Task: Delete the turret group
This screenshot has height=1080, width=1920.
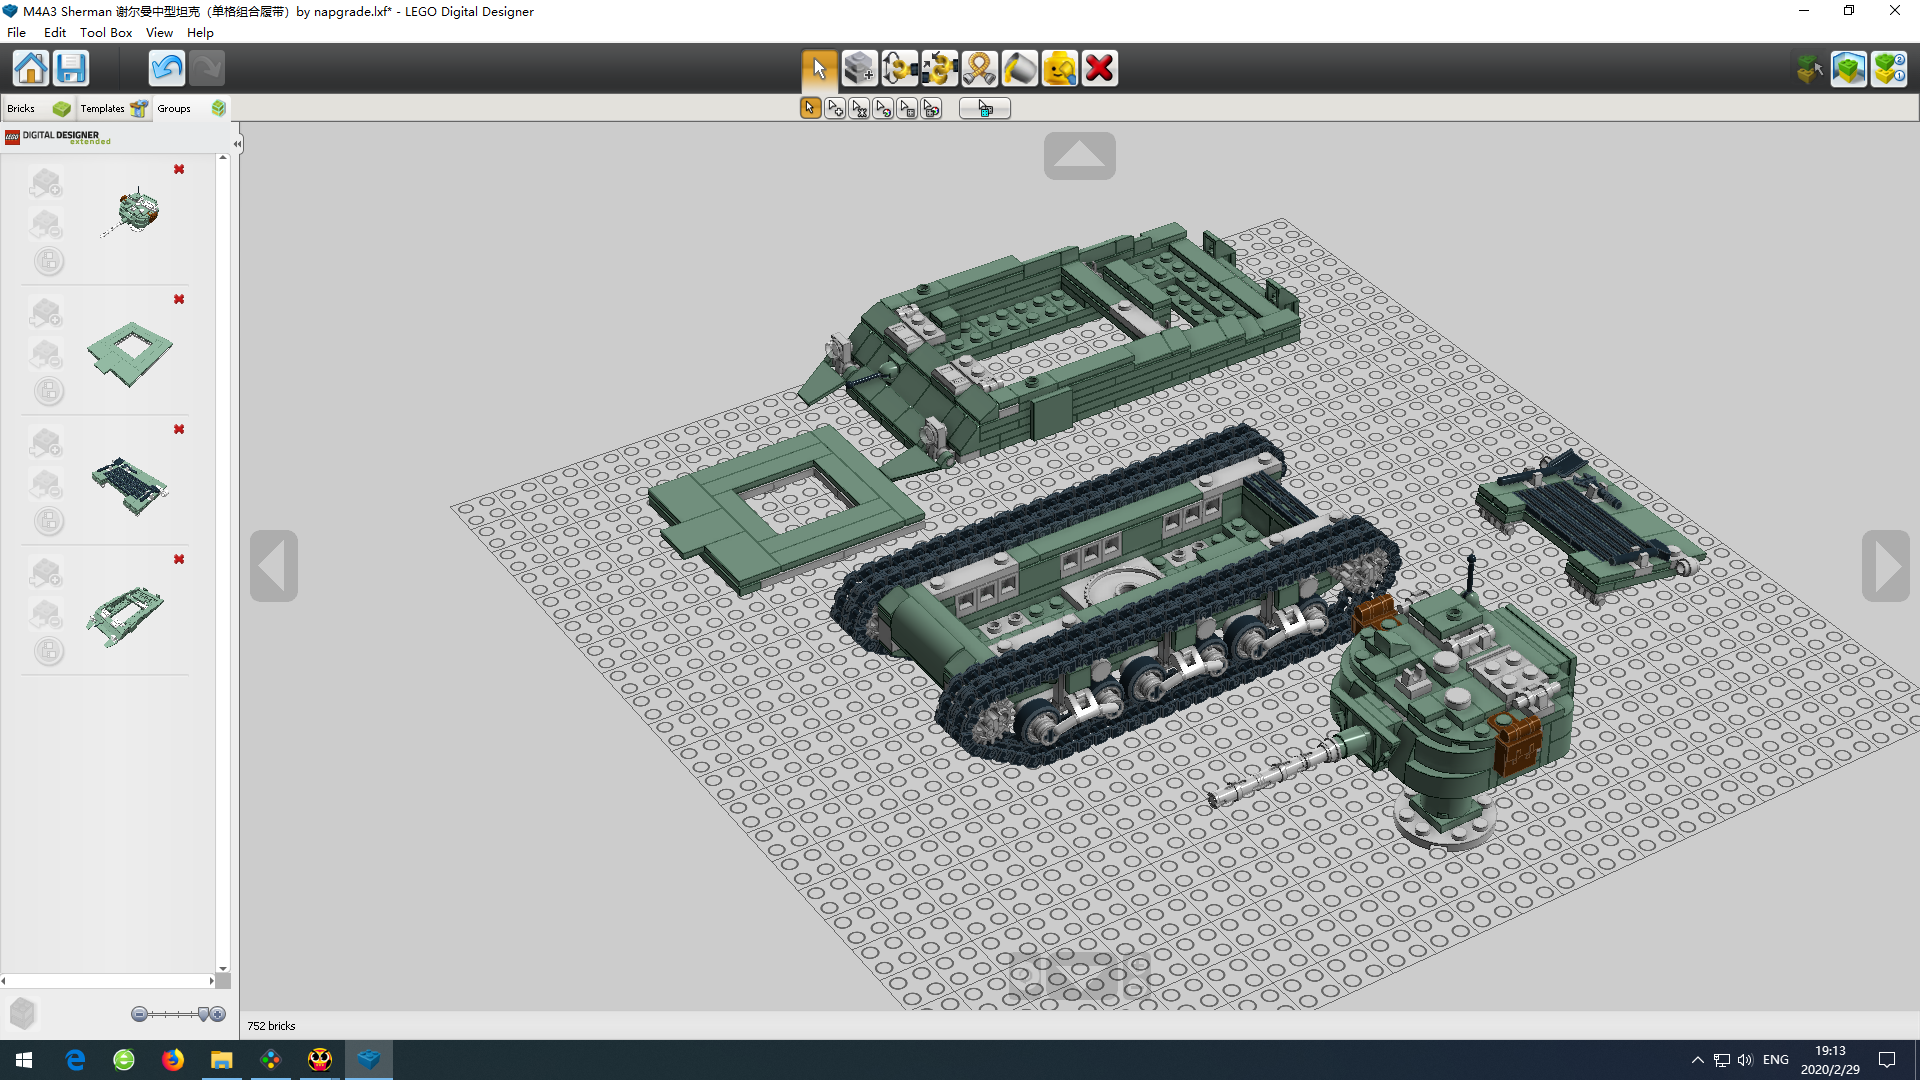Action: point(179,169)
